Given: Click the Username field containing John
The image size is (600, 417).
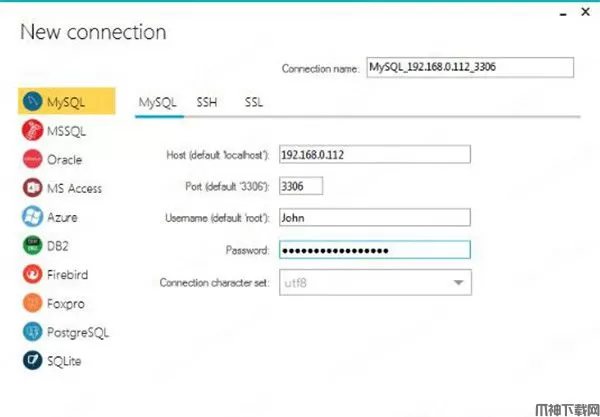Looking at the screenshot, I should [375, 218].
